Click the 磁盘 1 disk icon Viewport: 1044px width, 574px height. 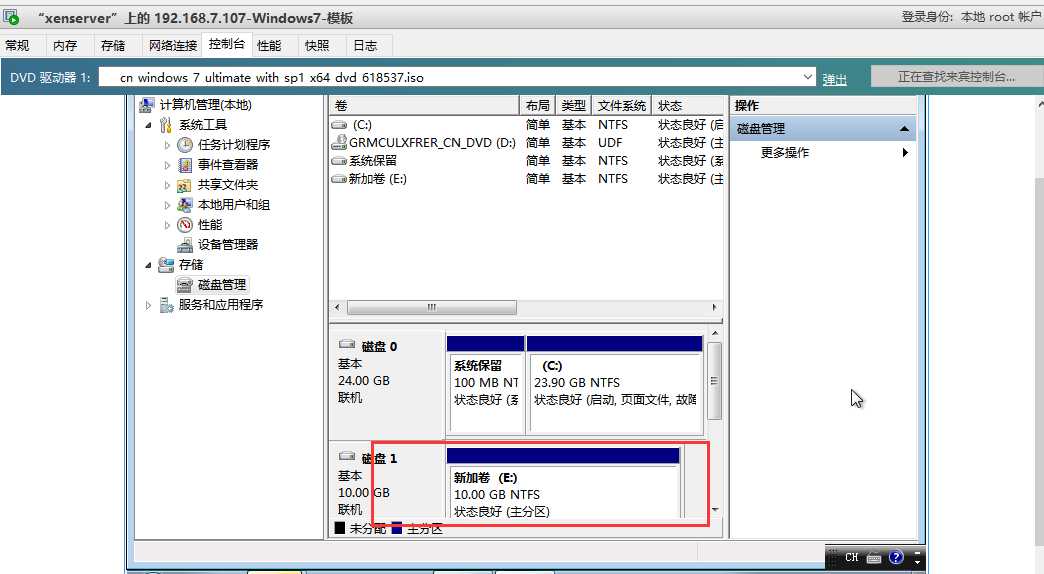tap(347, 457)
